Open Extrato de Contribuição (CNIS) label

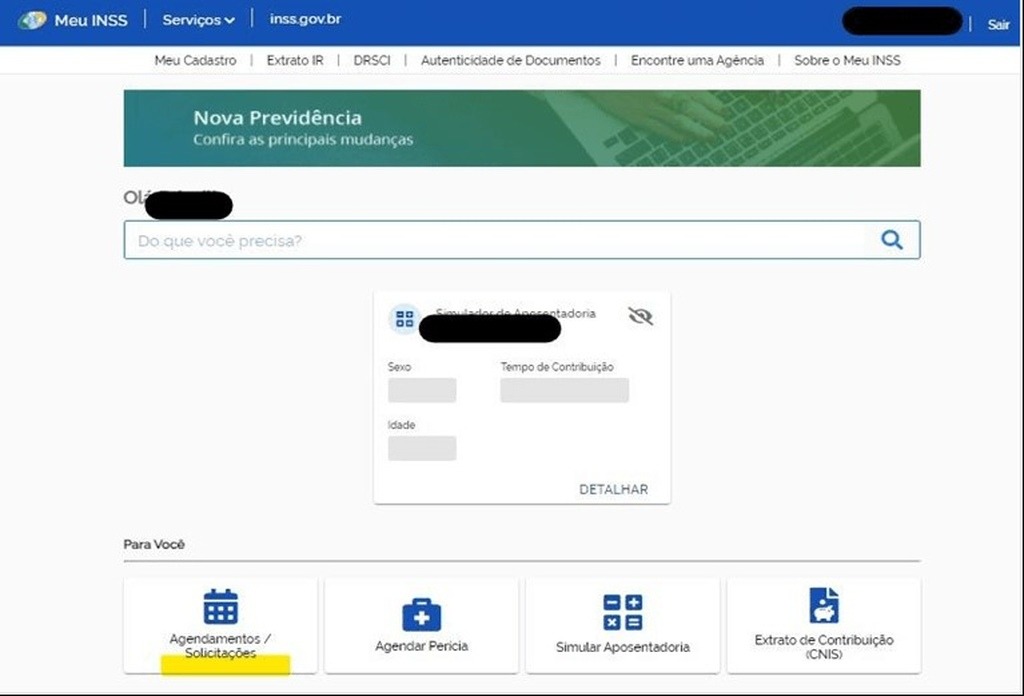point(824,647)
